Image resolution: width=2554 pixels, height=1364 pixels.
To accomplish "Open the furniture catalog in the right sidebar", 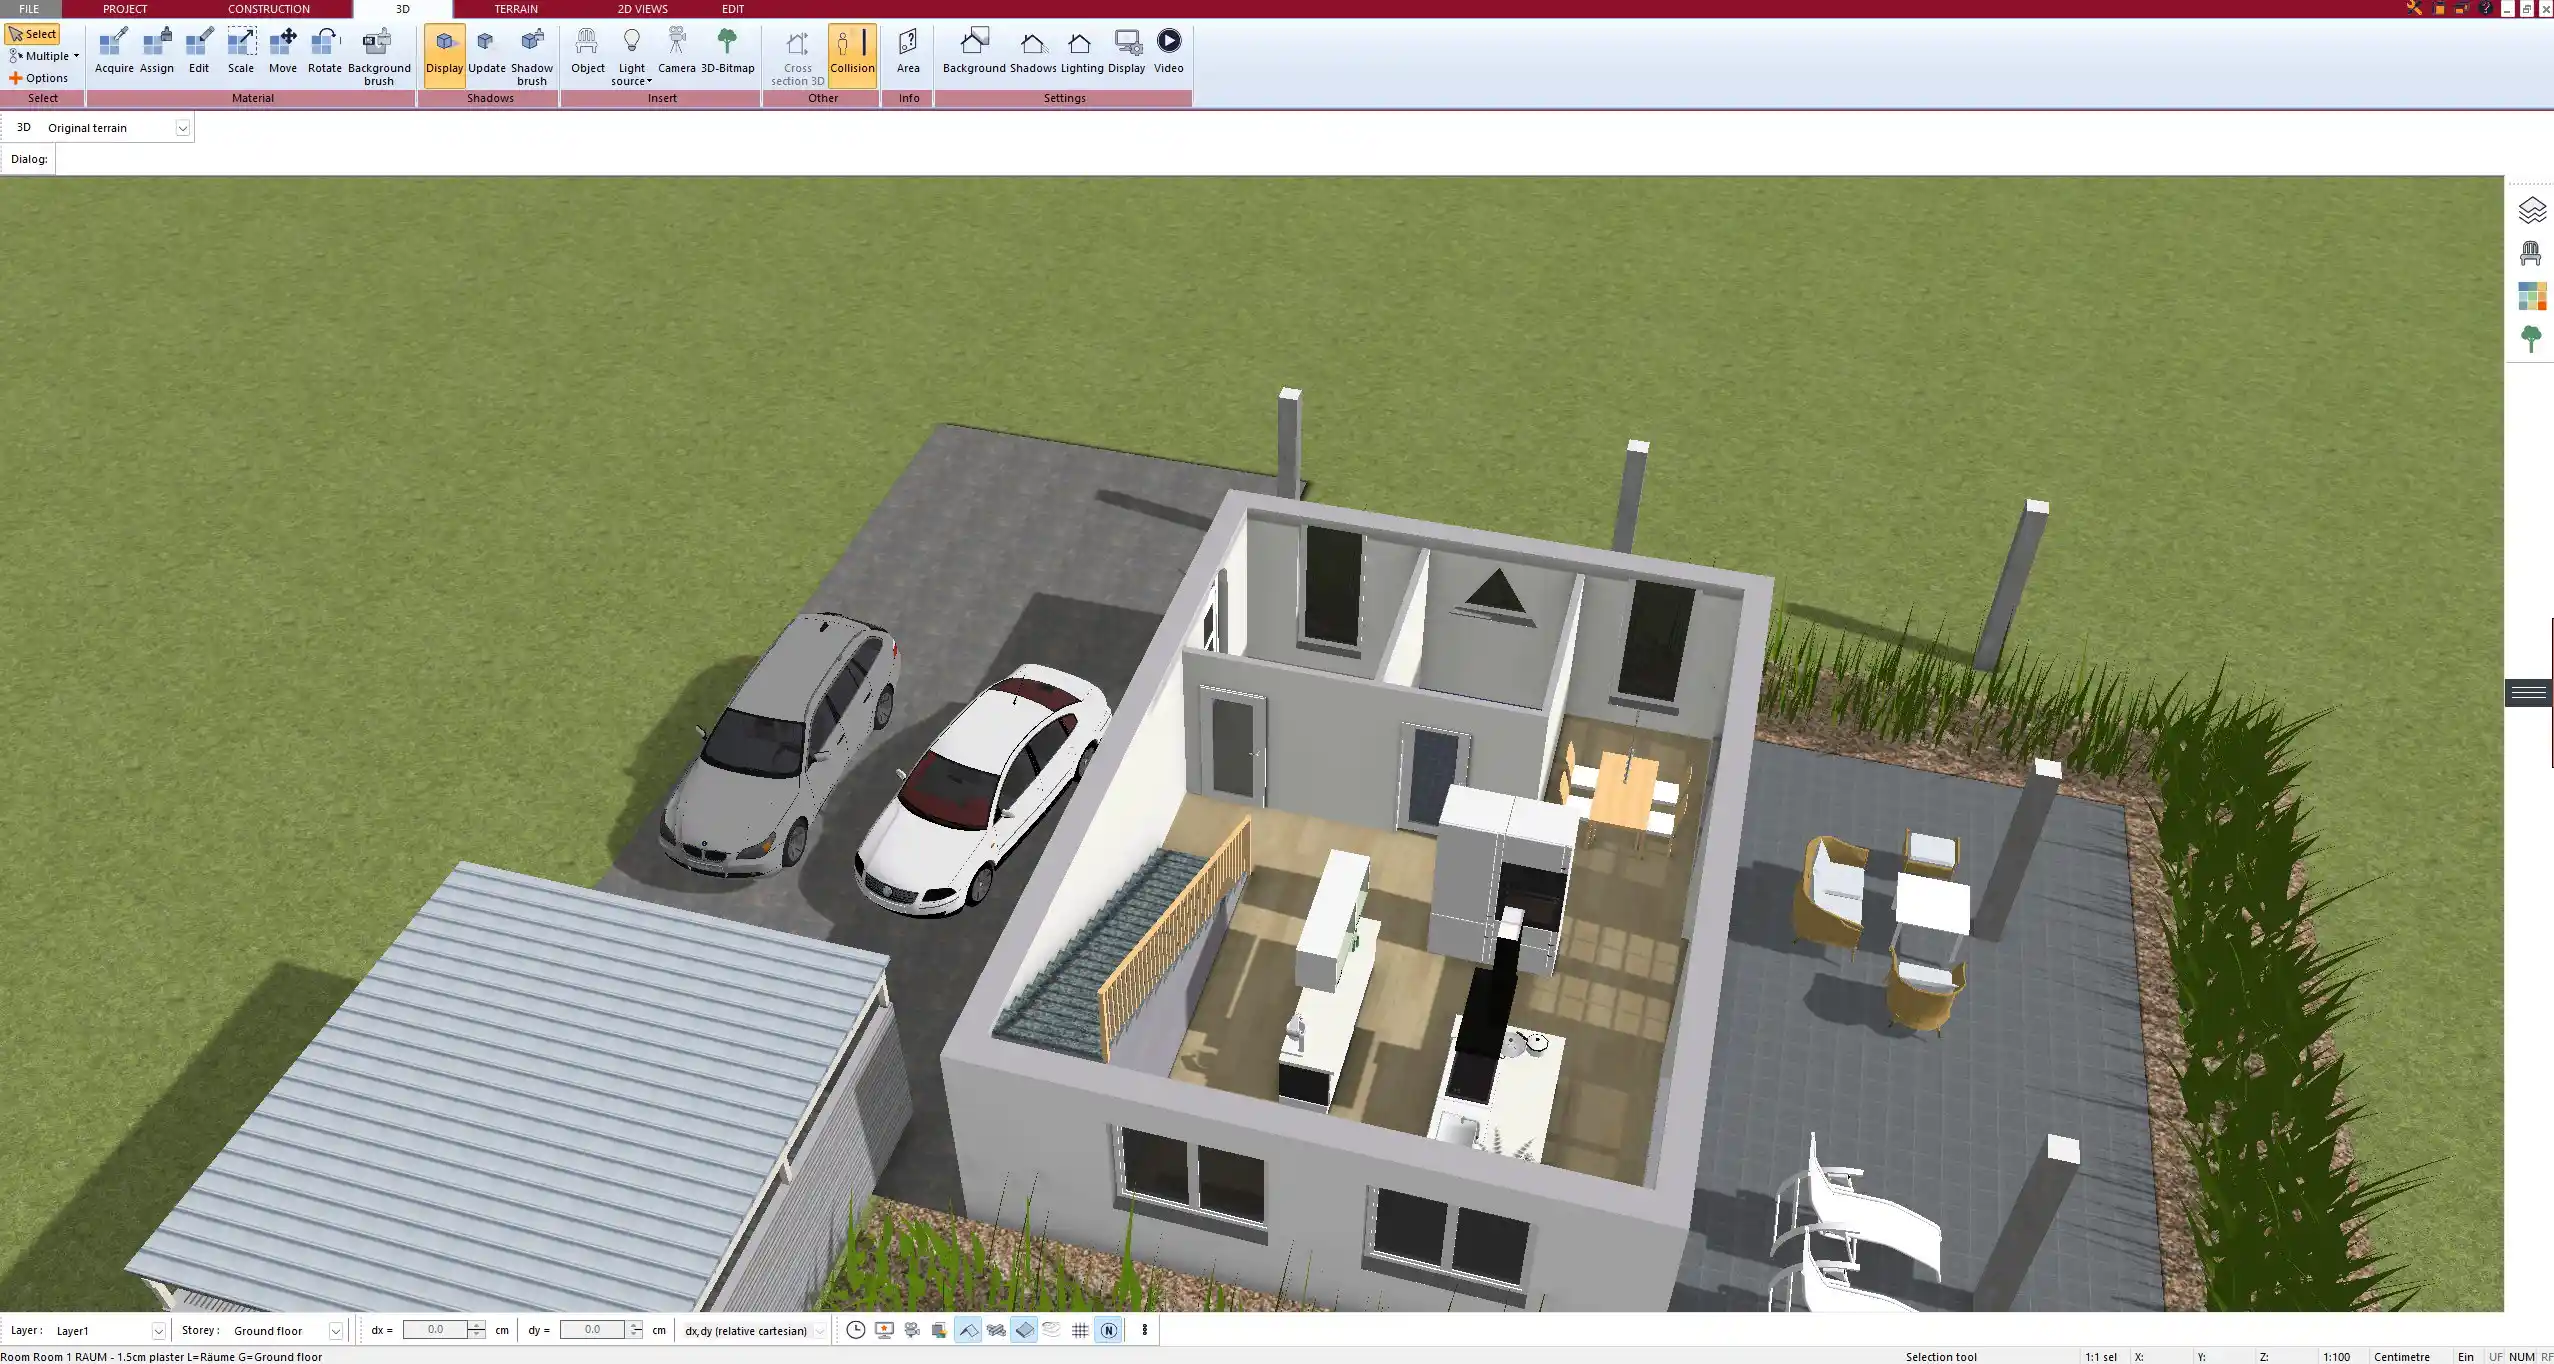I will coord(2531,252).
